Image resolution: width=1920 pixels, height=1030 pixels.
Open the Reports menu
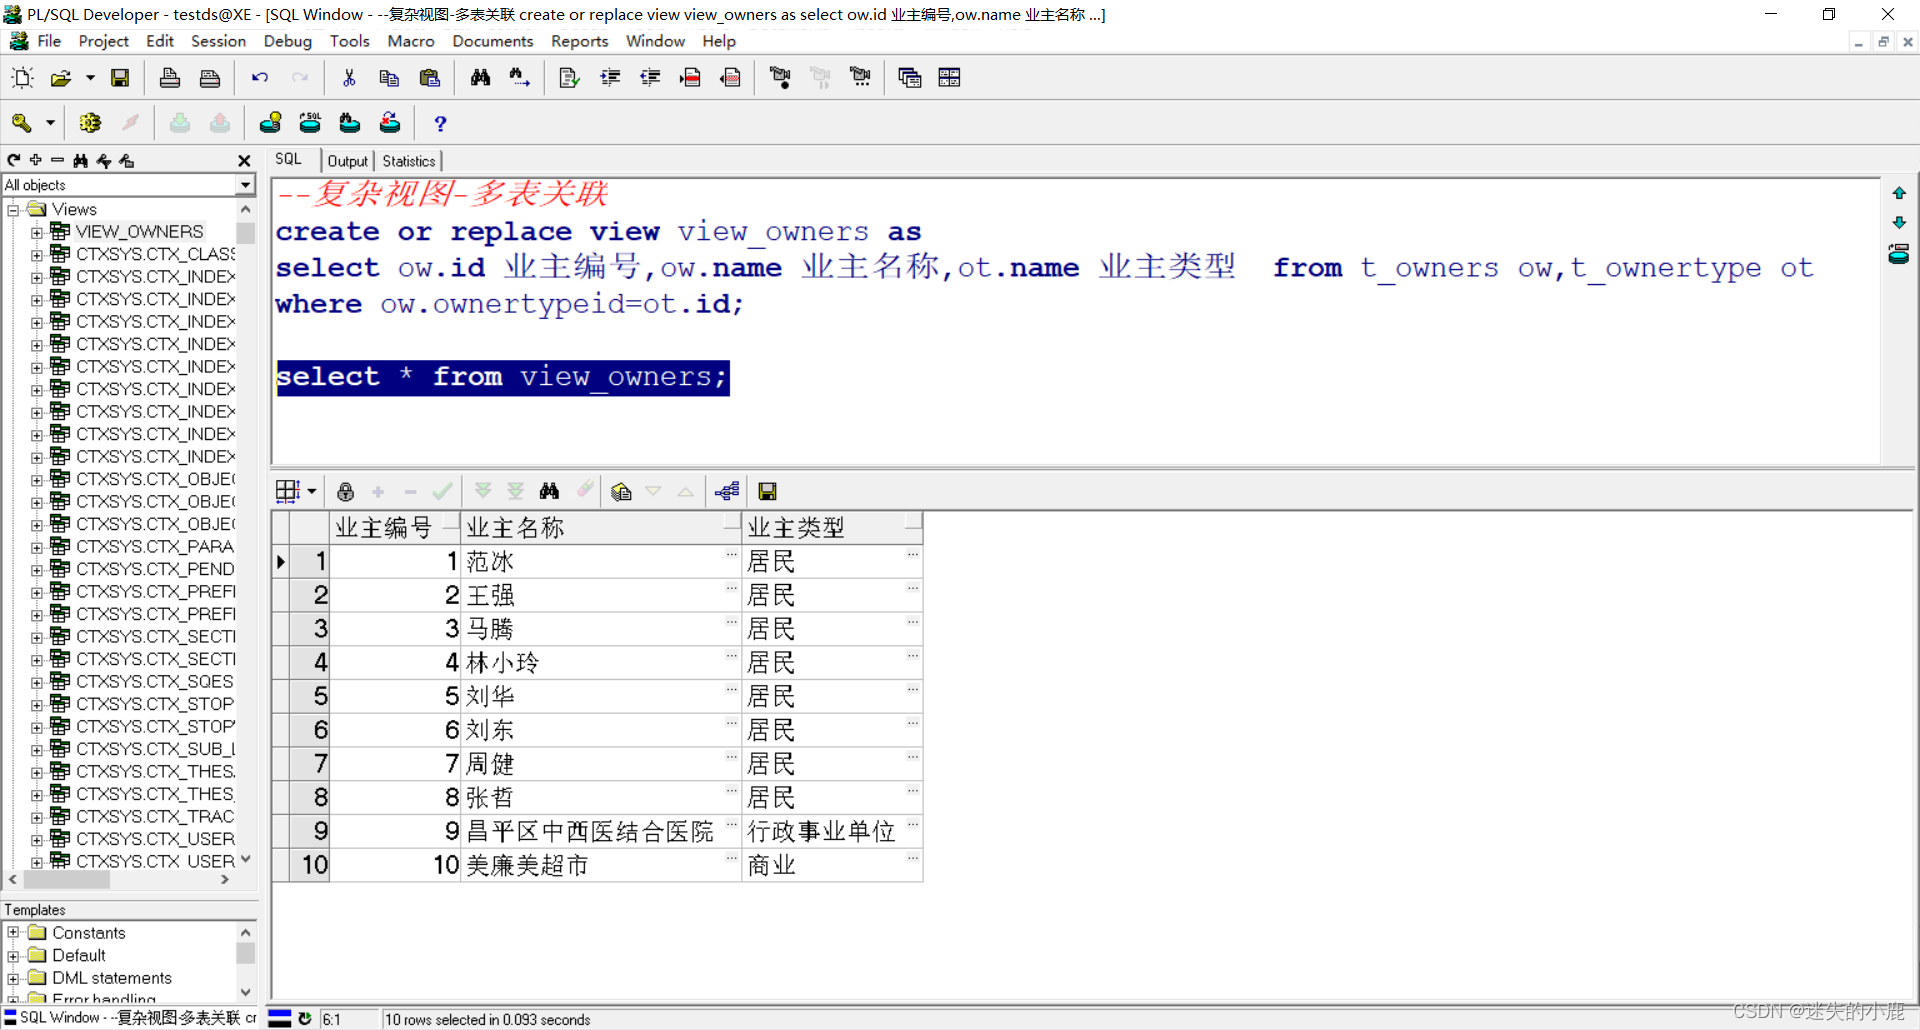tap(580, 41)
